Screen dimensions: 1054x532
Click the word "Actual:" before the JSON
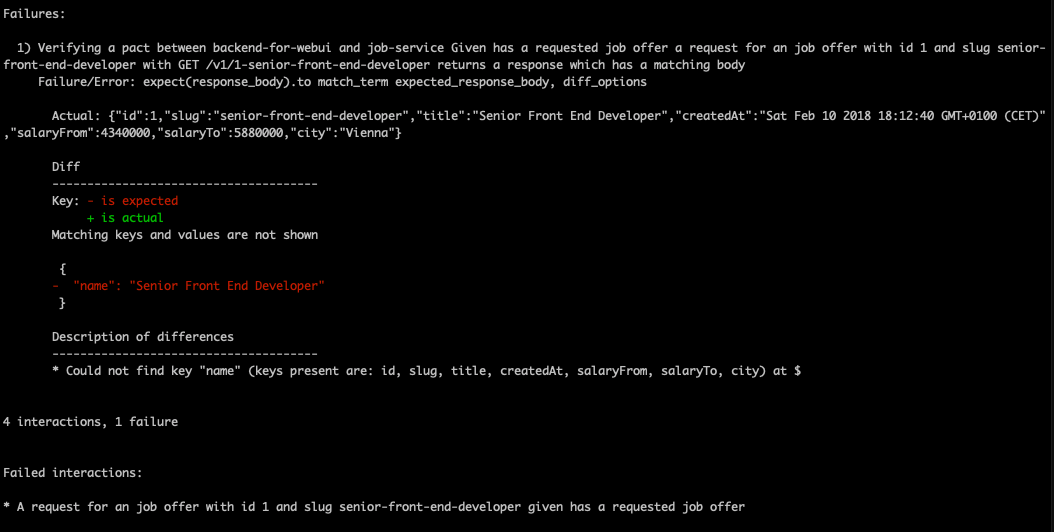click(x=76, y=116)
